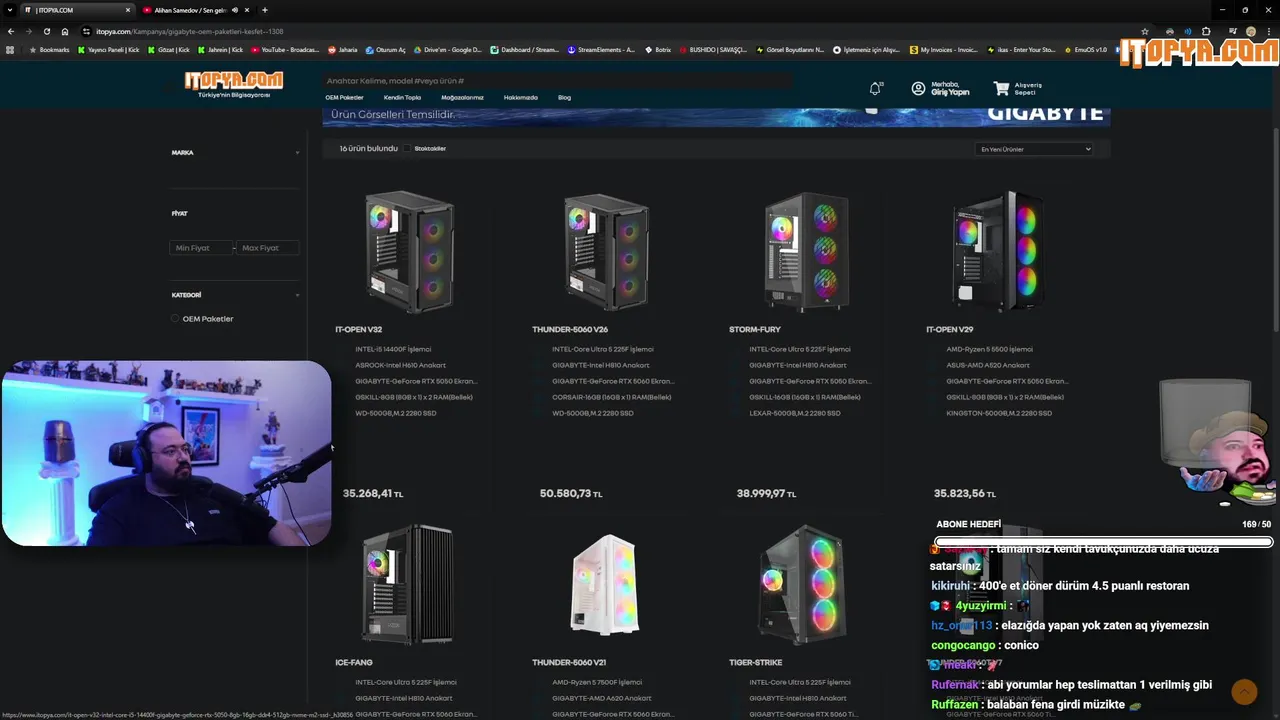
Task: Click the itopya.com site logo in header
Action: [234, 84]
